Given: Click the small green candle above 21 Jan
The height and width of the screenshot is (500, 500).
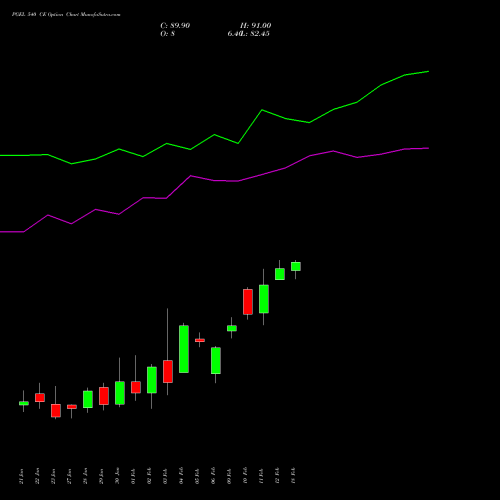Looking at the screenshot, I should click(x=24, y=403).
